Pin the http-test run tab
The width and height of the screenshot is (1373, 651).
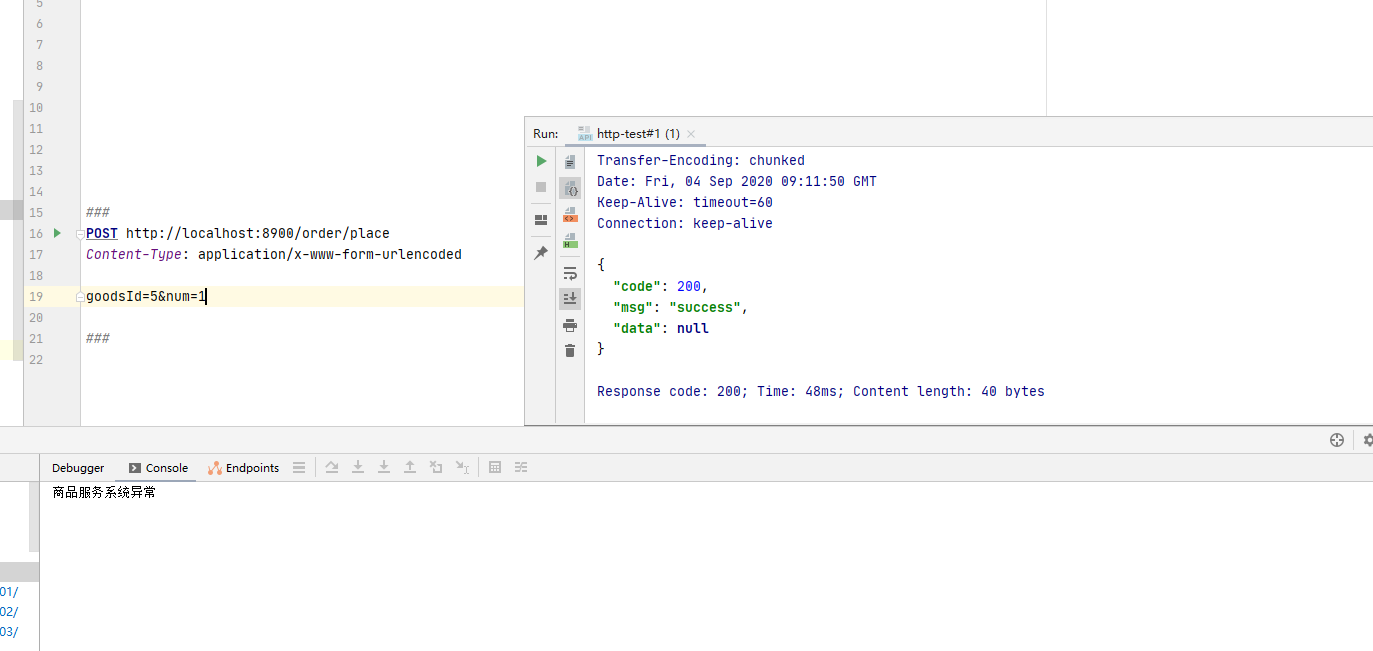[x=541, y=253]
